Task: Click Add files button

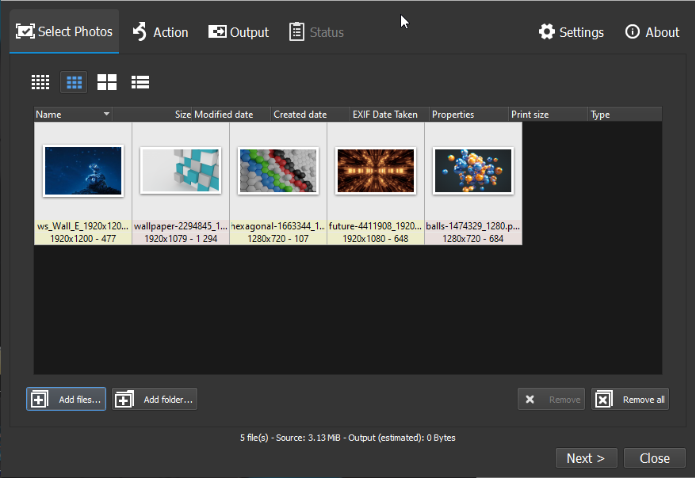Action: (x=66, y=400)
